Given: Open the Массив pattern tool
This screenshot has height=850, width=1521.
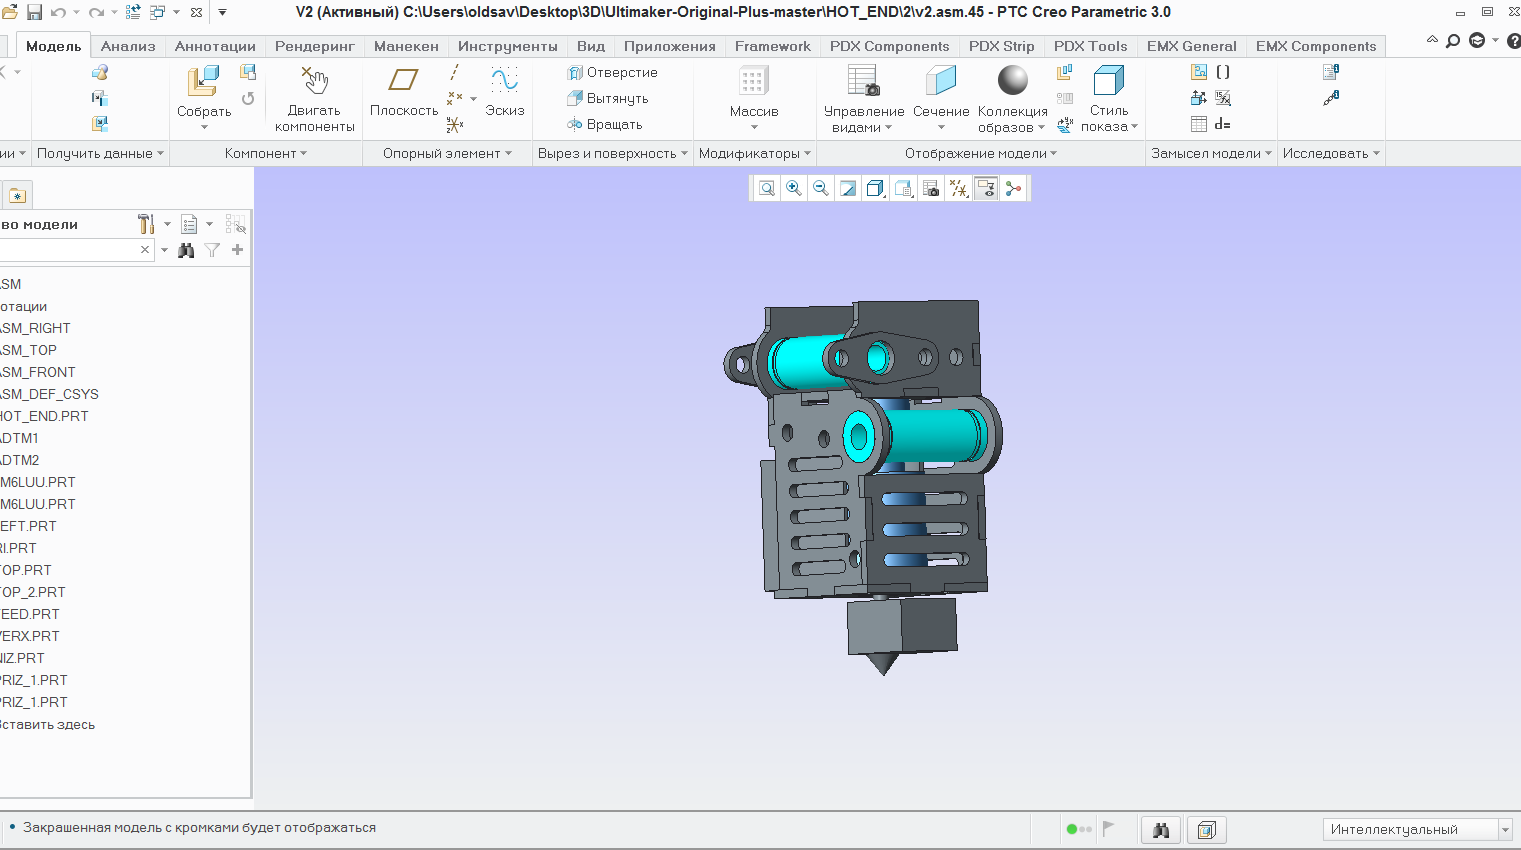Looking at the screenshot, I should point(753,82).
